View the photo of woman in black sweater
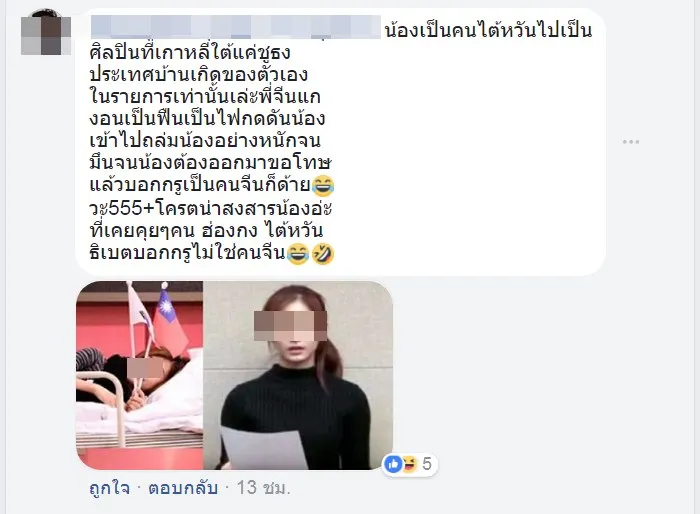Image resolution: width=700 pixels, height=514 pixels. click(298, 375)
